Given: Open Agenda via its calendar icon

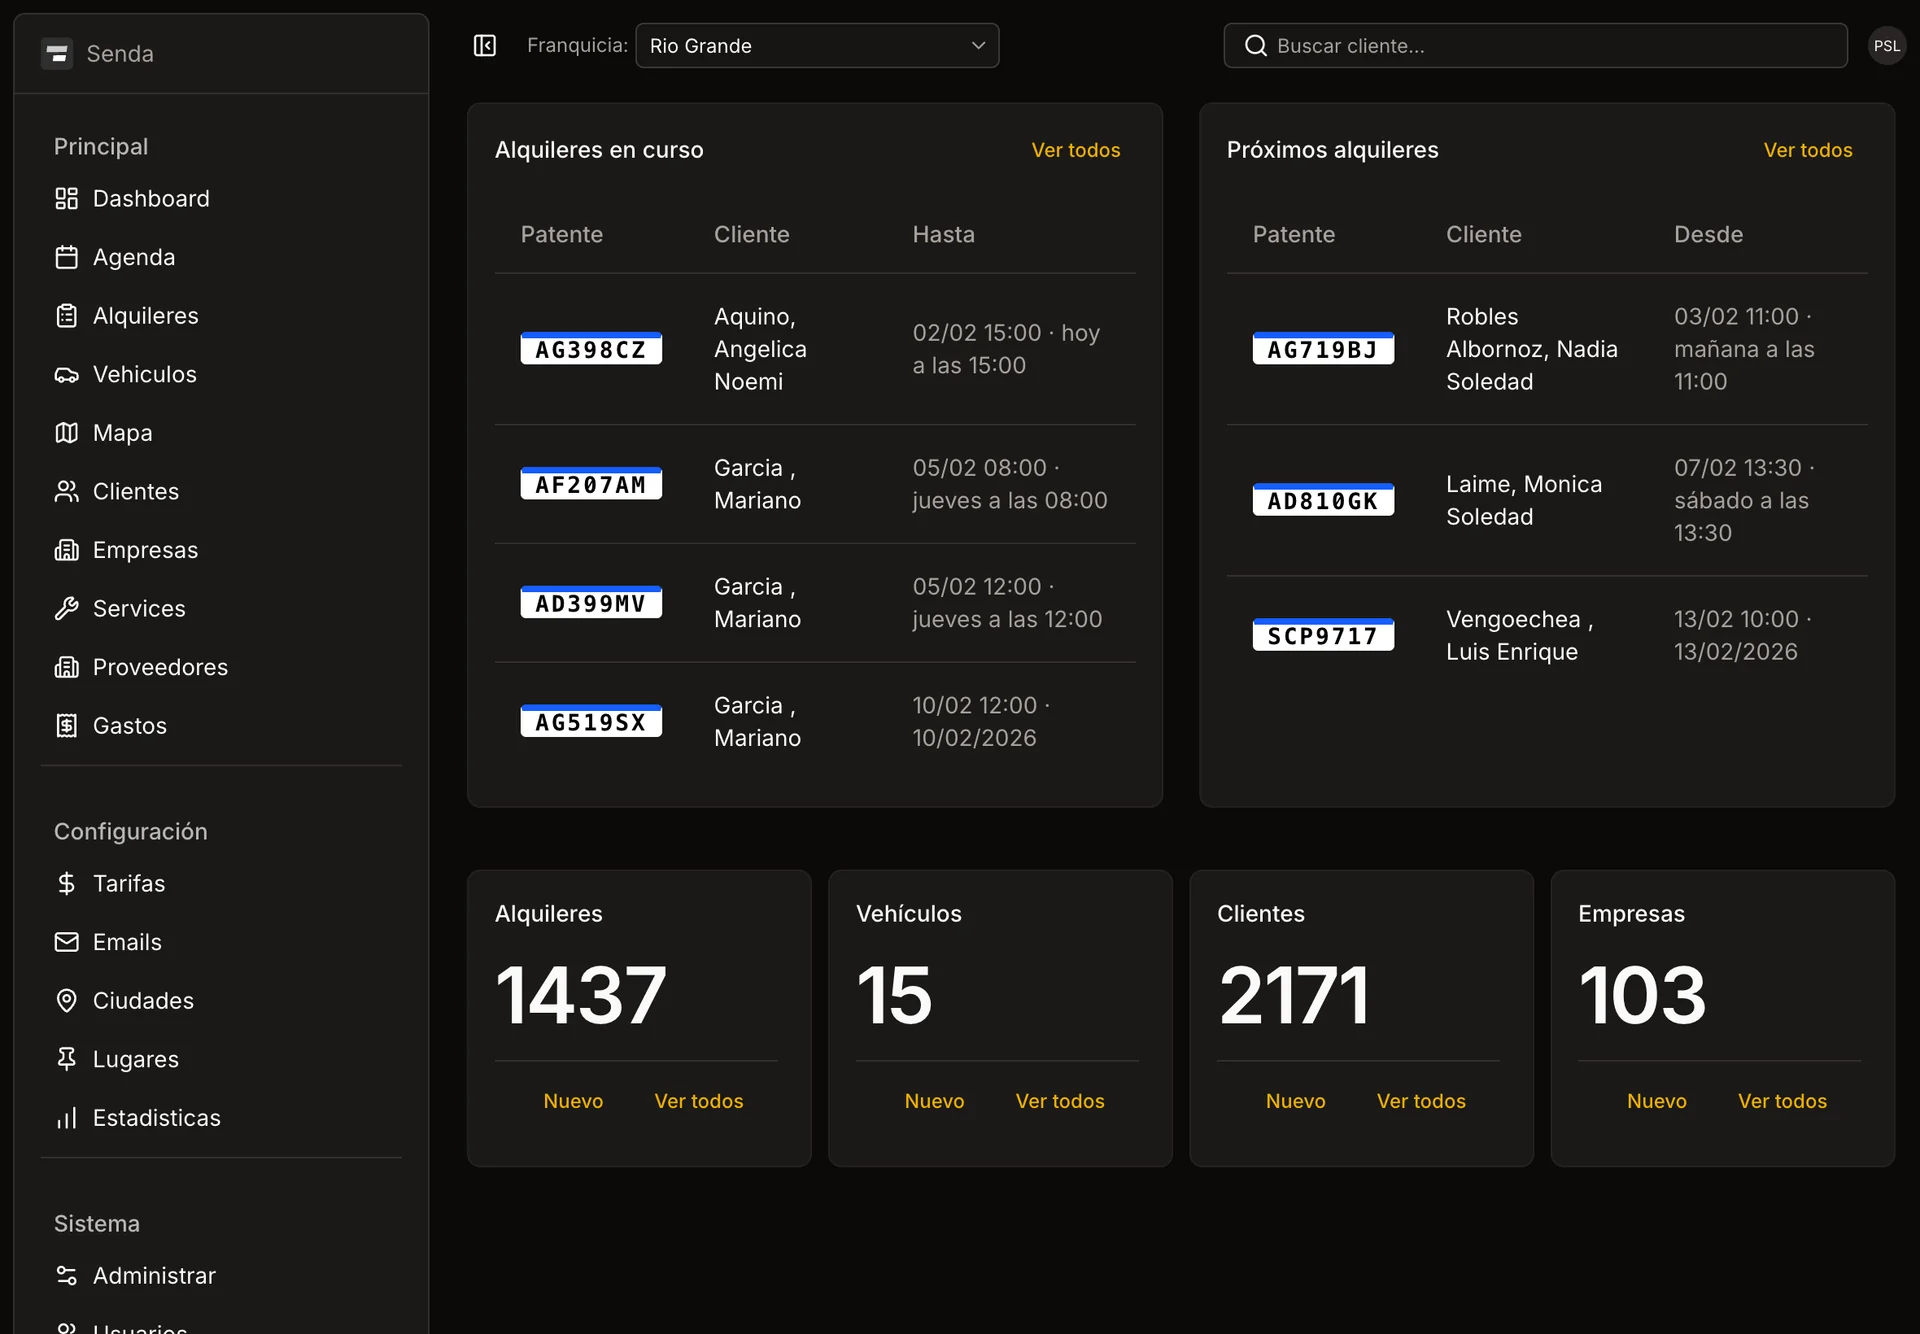Looking at the screenshot, I should click(x=67, y=256).
